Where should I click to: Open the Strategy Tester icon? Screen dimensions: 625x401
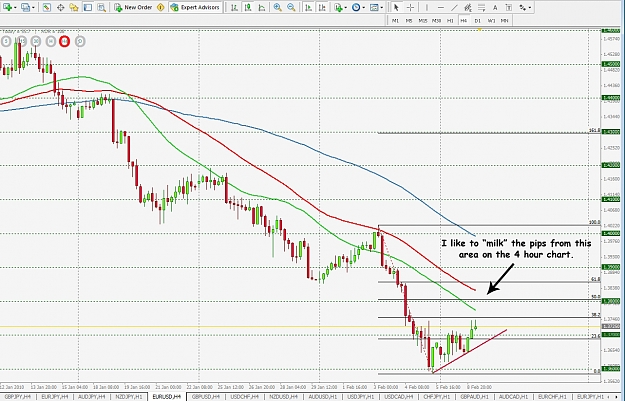click(101, 7)
